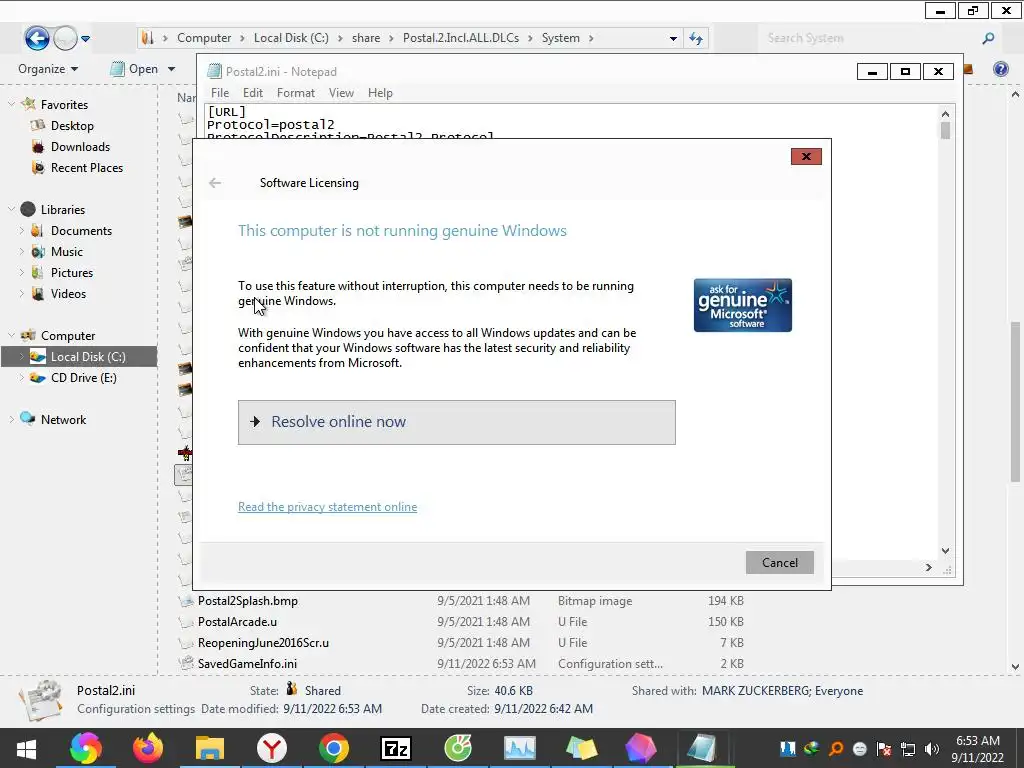Select Local Disk (C:) in tree
The height and width of the screenshot is (768, 1024).
coord(79,357)
